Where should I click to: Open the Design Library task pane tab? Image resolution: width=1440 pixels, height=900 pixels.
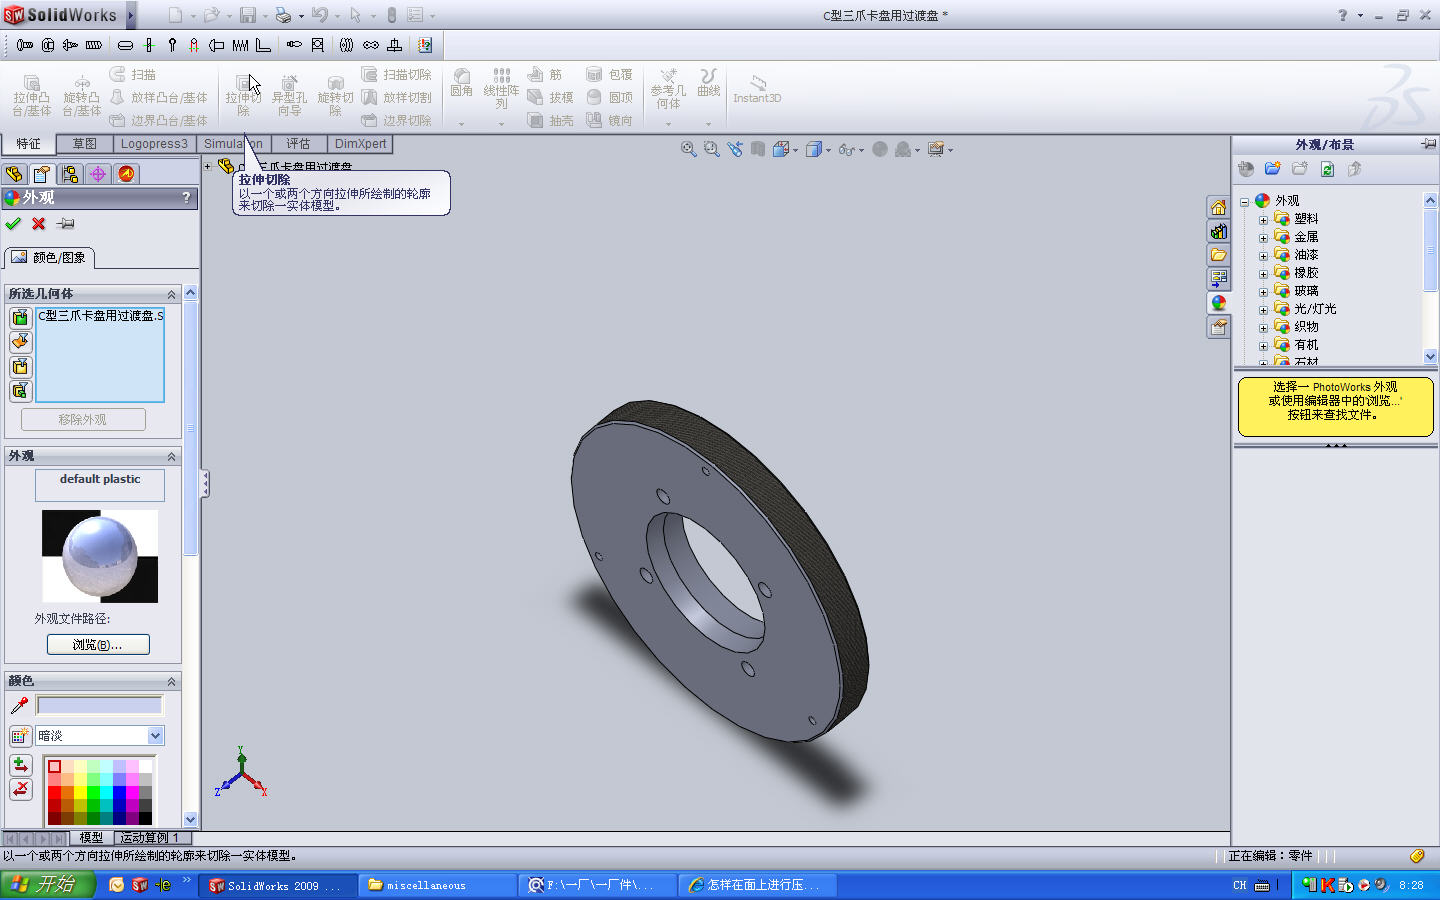1218,231
